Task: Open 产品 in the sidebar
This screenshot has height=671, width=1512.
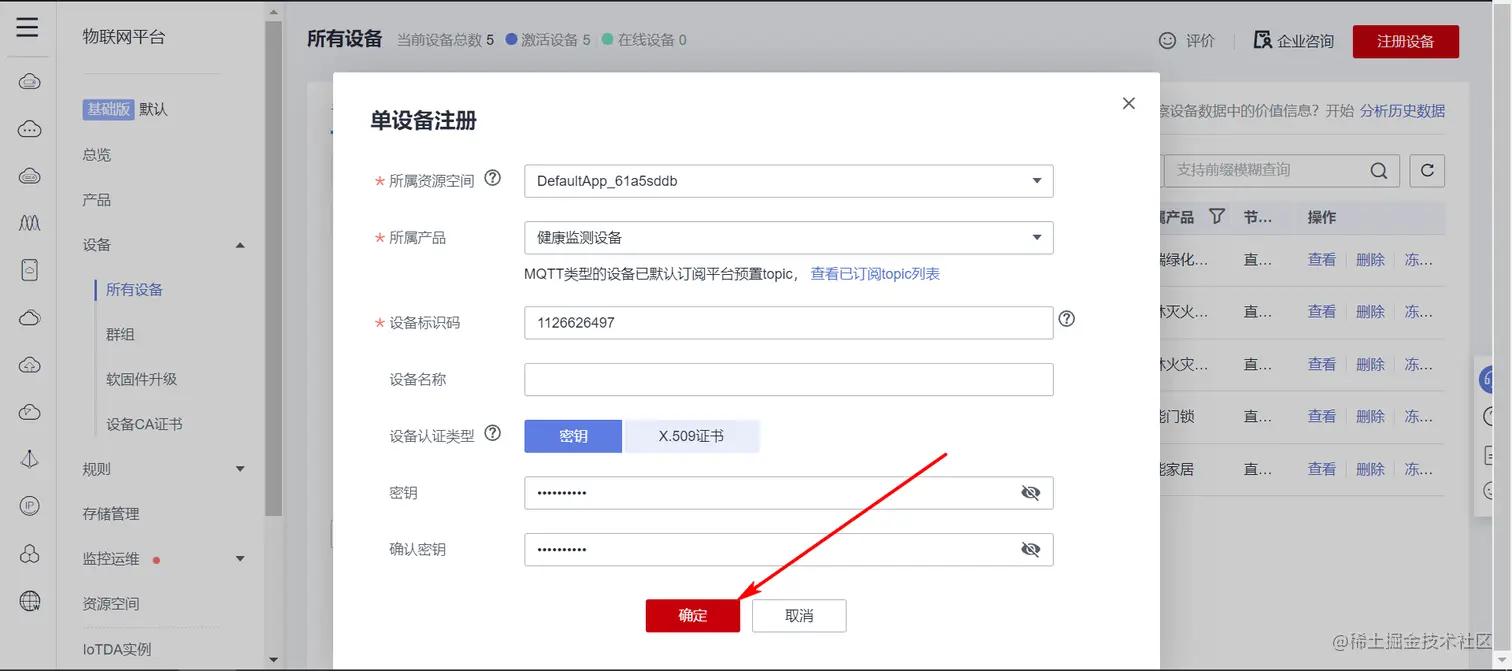Action: point(97,200)
